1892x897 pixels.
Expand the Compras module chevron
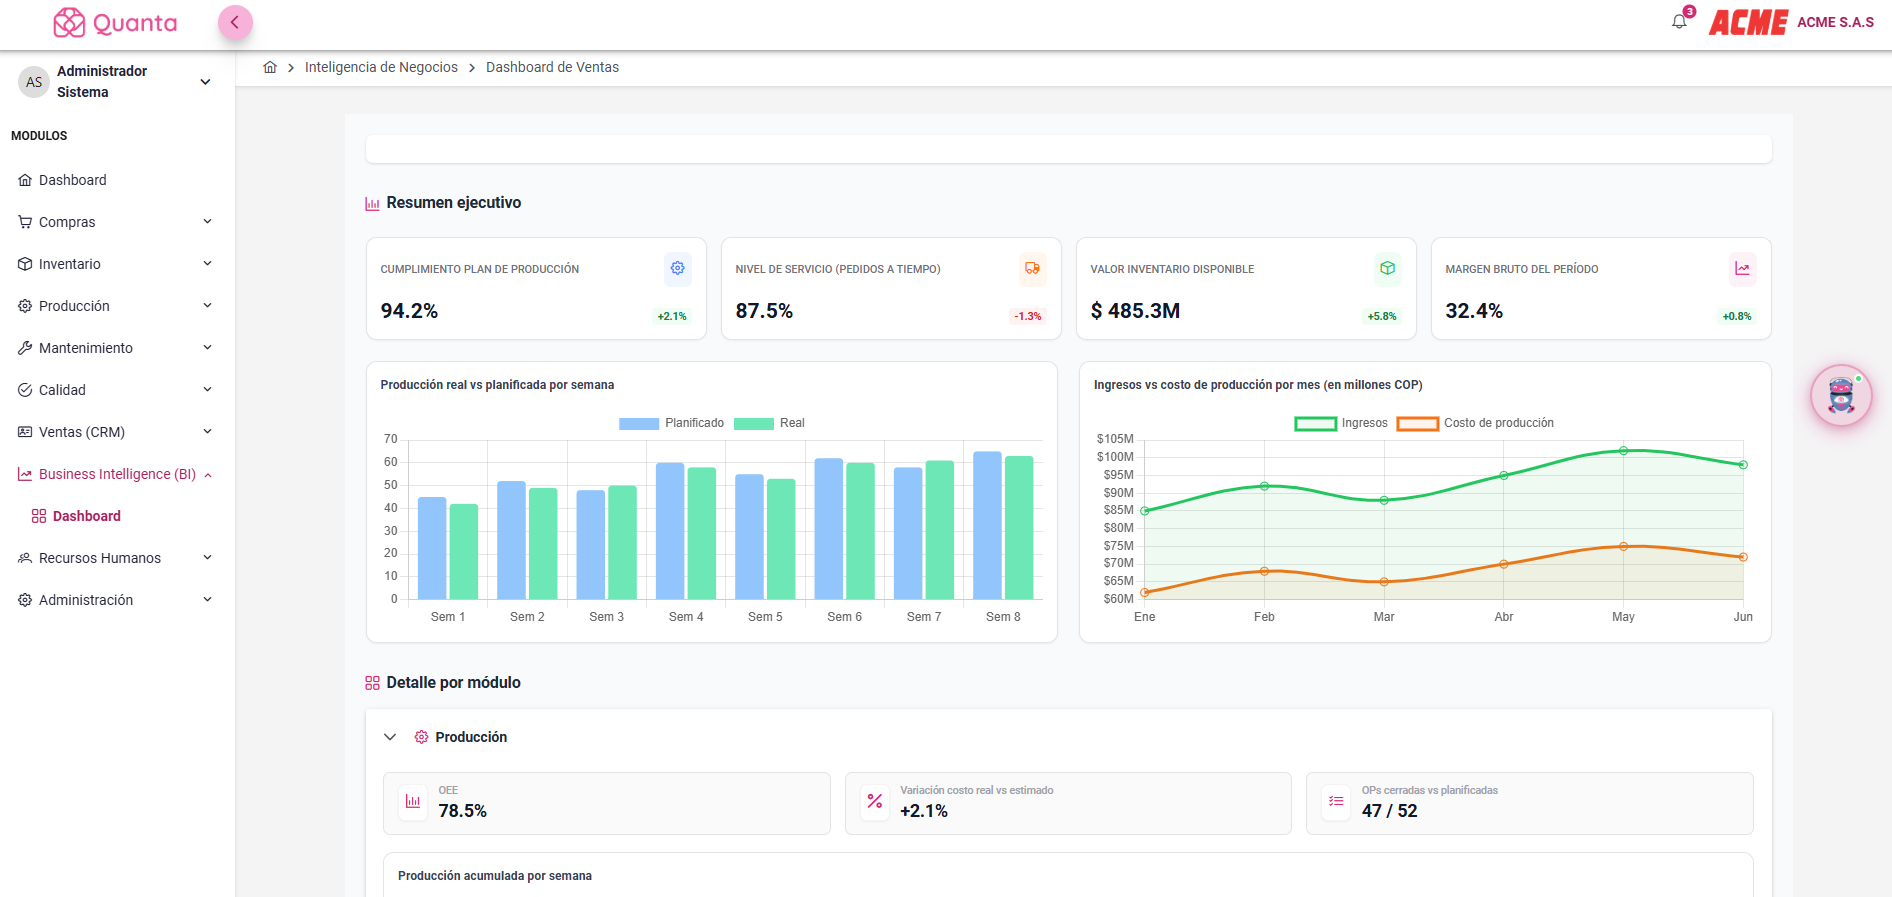pyautogui.click(x=208, y=222)
